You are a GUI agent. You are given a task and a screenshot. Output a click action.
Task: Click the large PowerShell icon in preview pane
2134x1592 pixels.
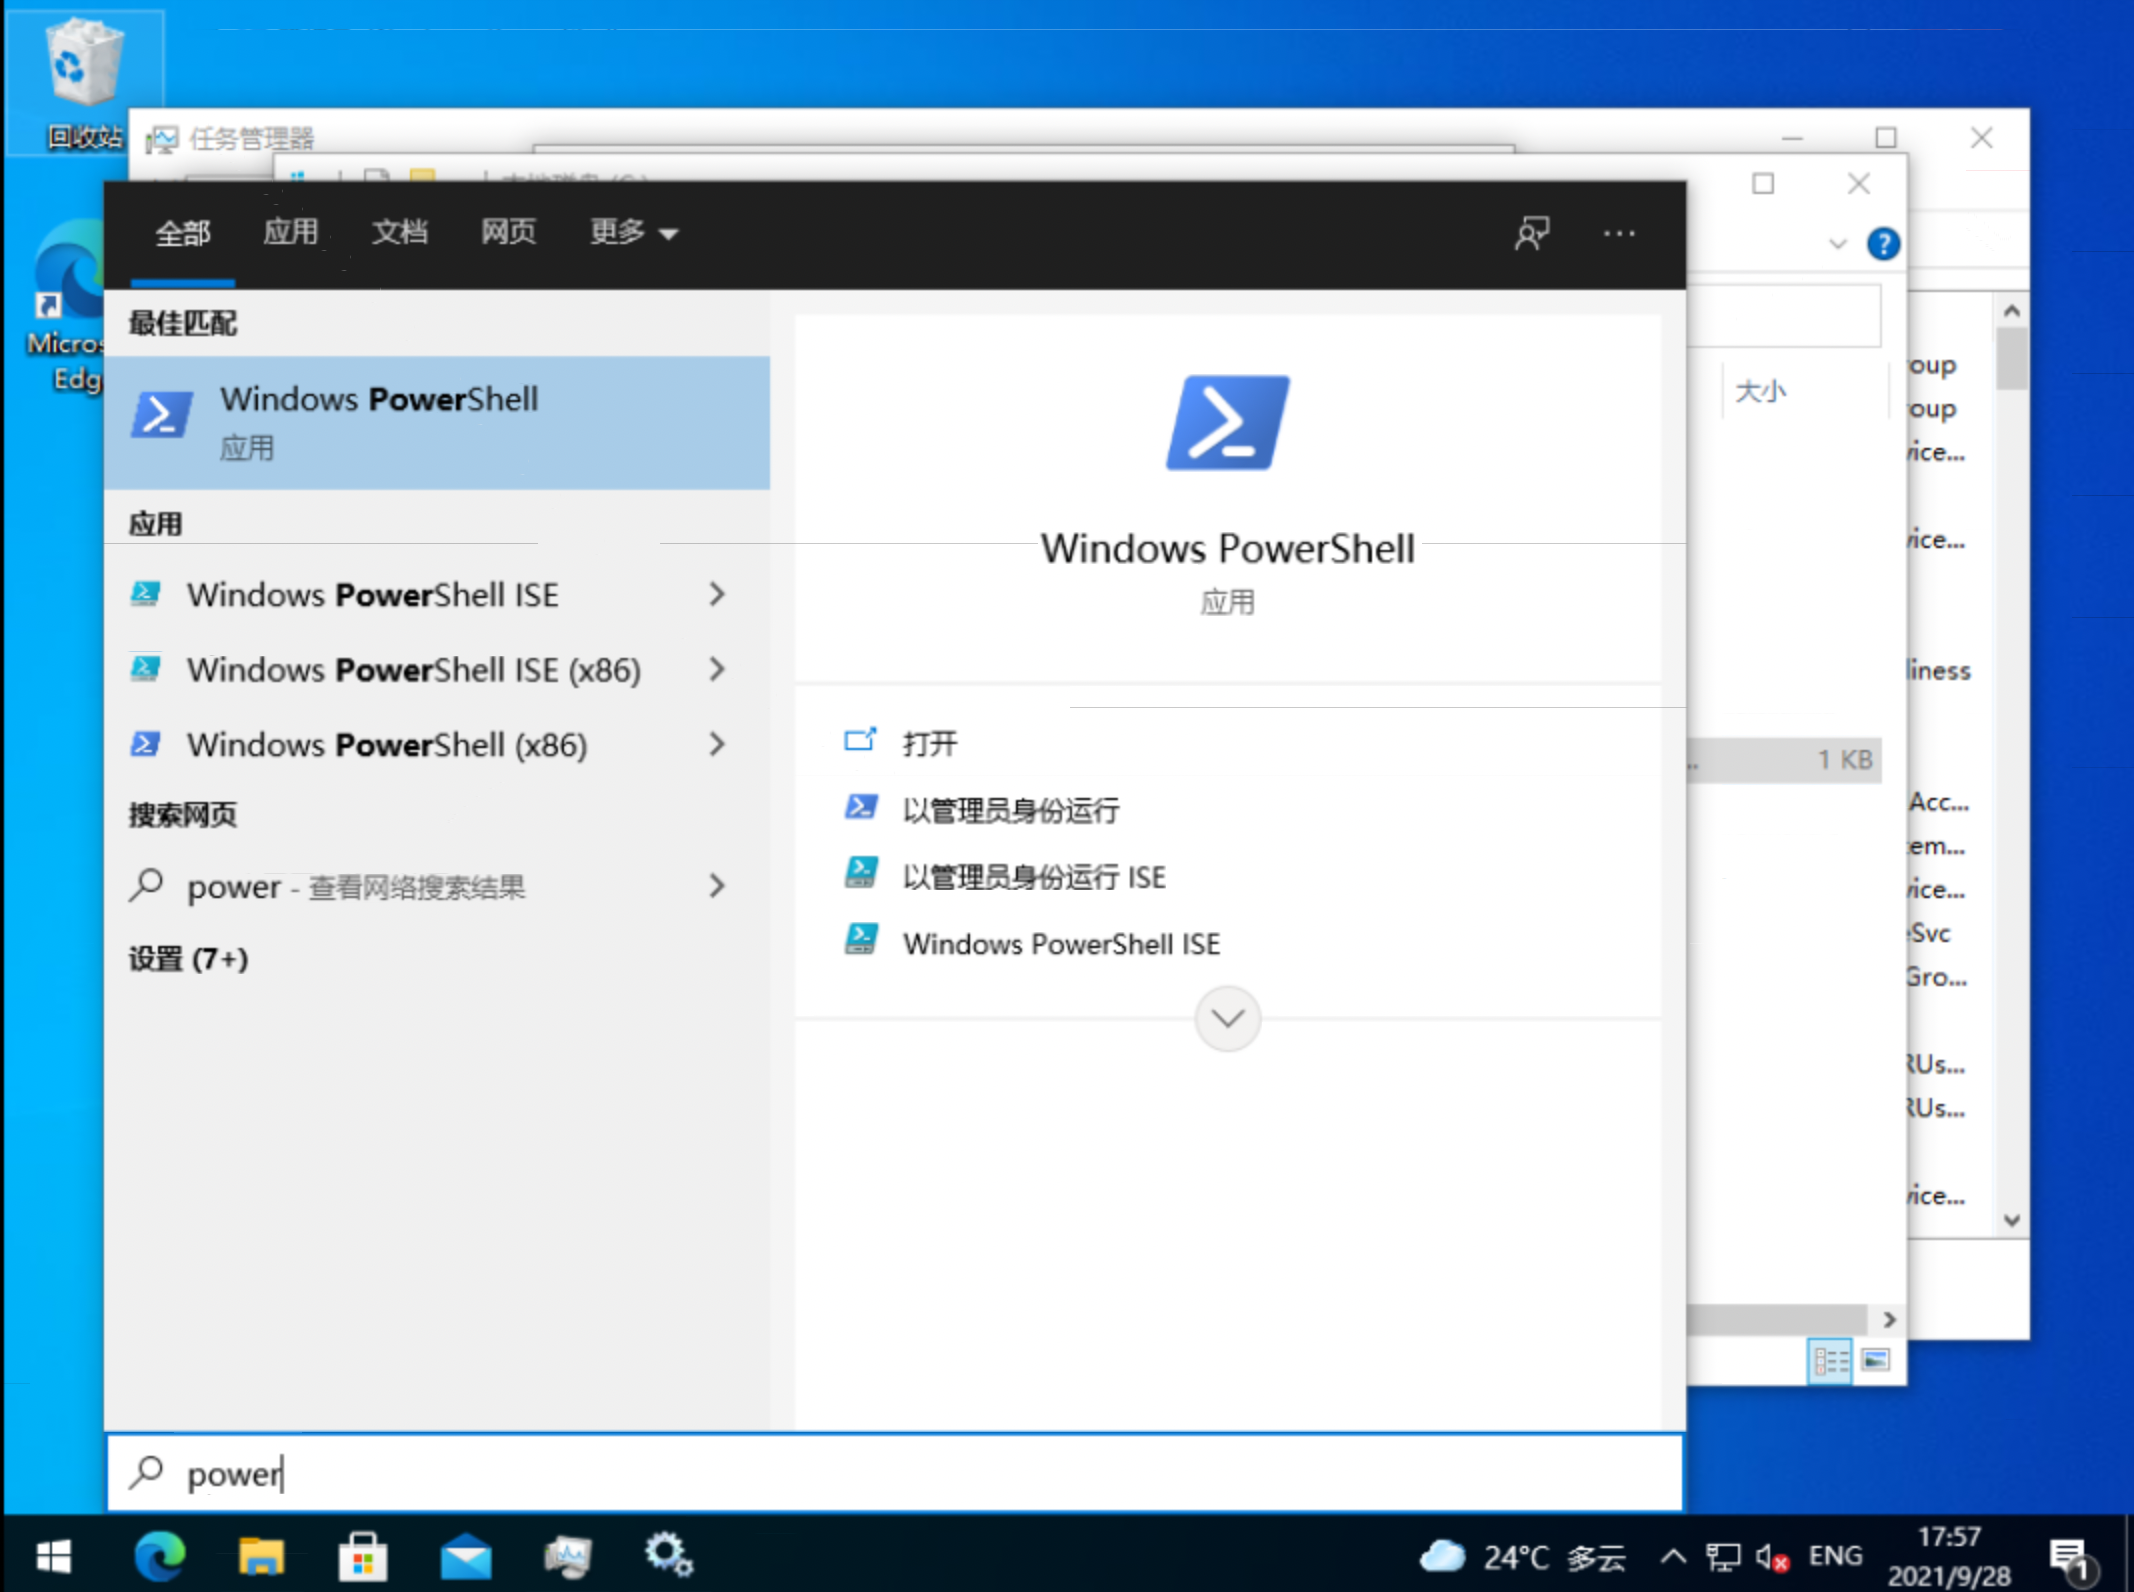pos(1227,423)
